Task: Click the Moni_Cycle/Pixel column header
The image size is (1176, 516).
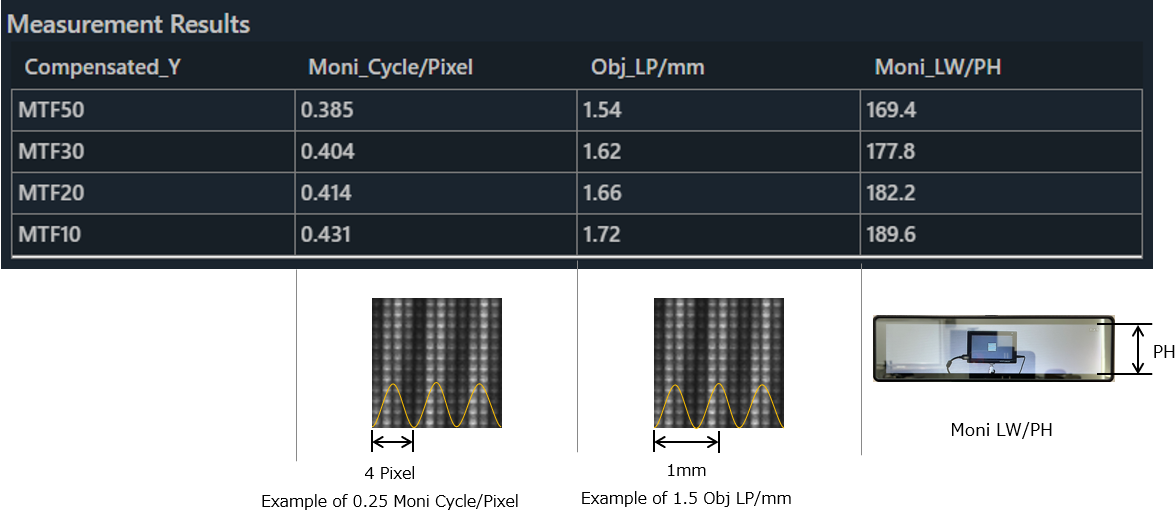Action: click(x=391, y=68)
